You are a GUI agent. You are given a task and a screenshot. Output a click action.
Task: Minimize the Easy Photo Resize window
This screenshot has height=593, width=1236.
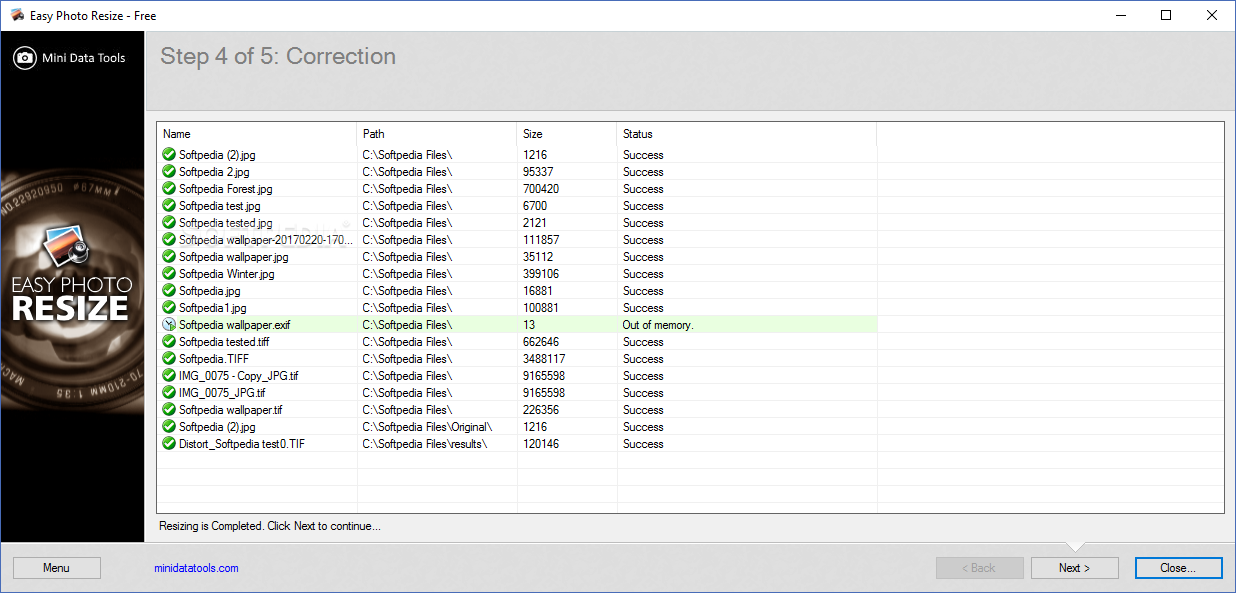pos(1120,15)
